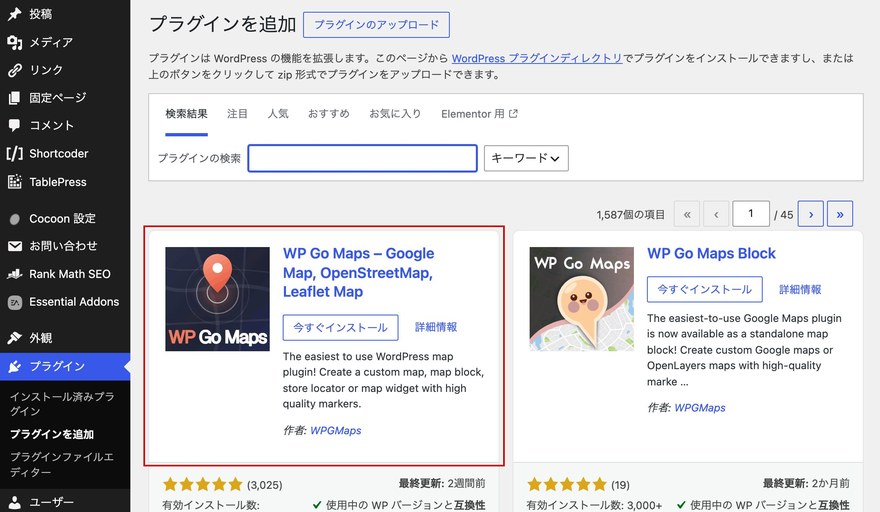This screenshot has width=880, height=512.
Task: Click the 有効インストール数: 3,000+ text
Action: tap(594, 505)
